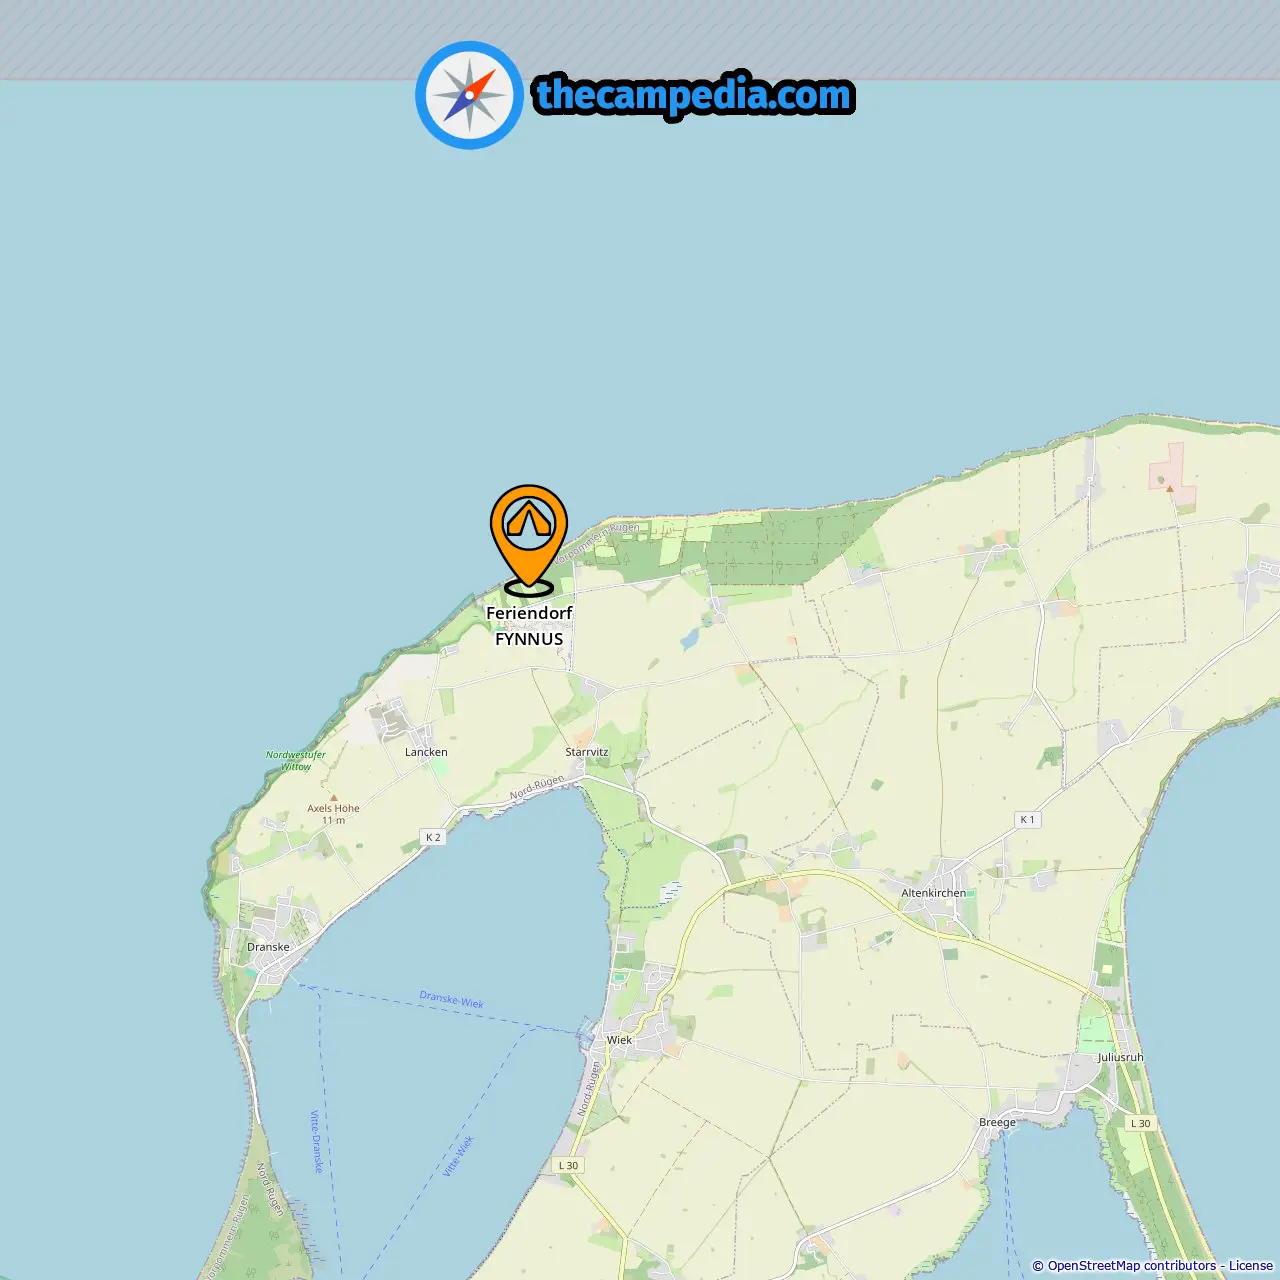Image resolution: width=1280 pixels, height=1280 pixels.
Task: Select the Wiek town label
Action: click(x=619, y=1040)
